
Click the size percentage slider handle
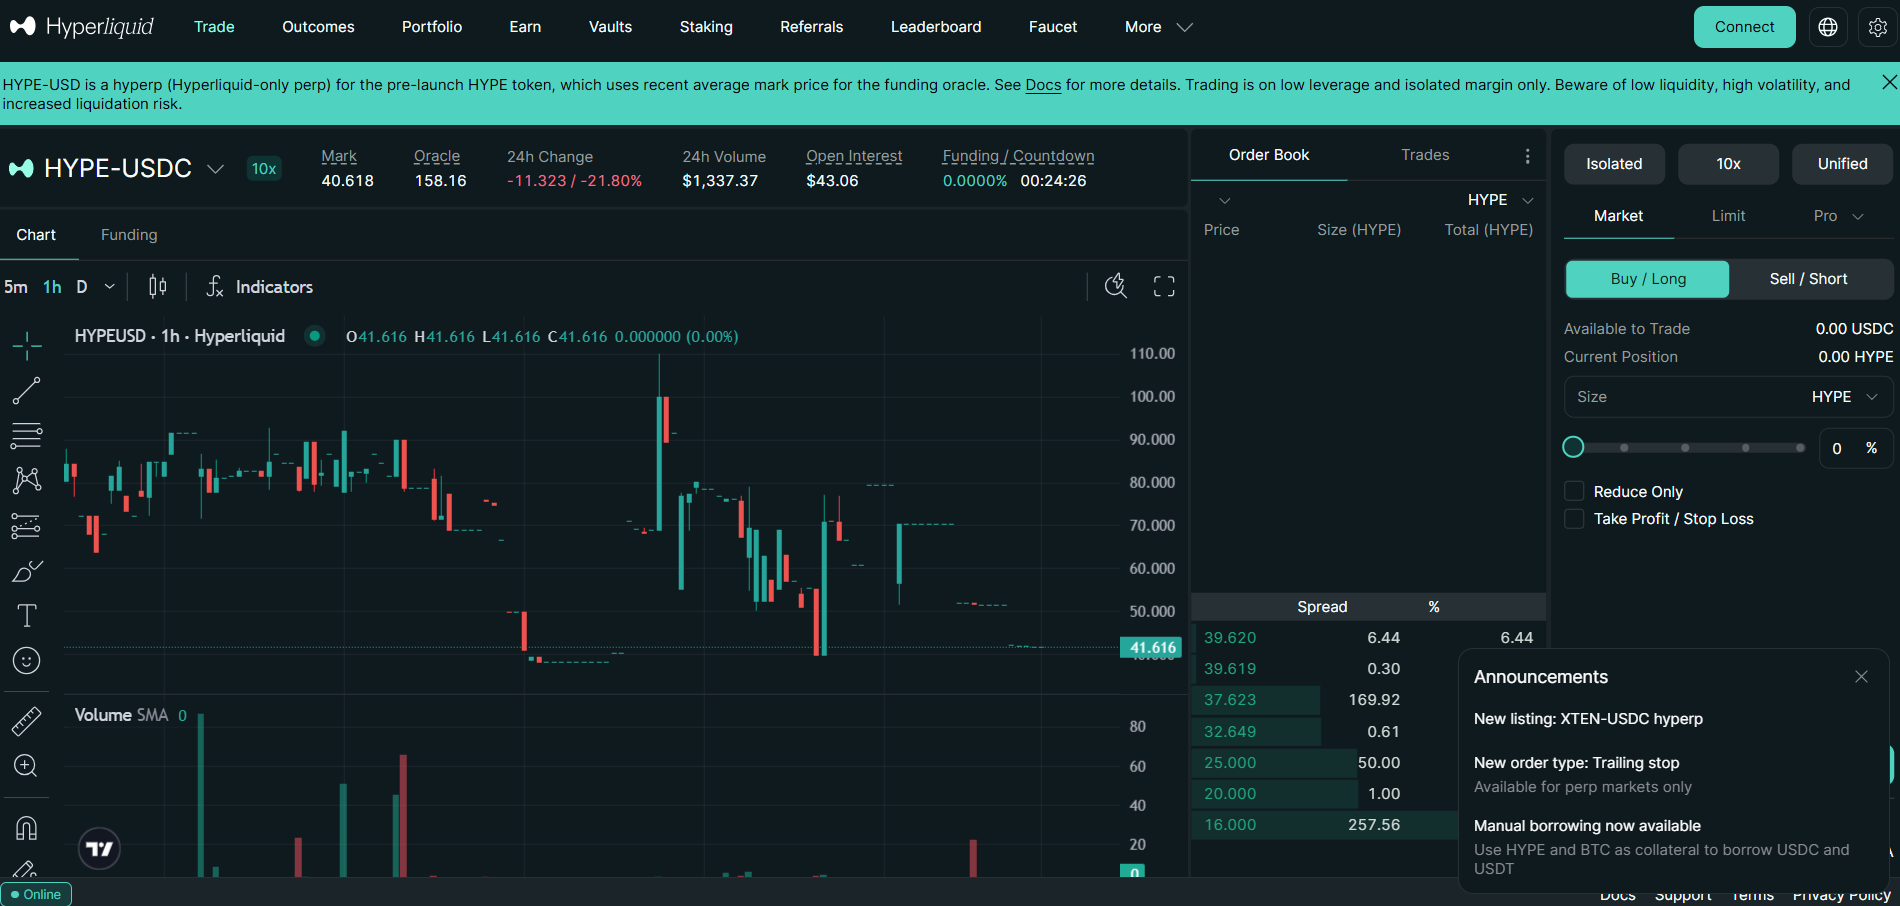coord(1573,447)
